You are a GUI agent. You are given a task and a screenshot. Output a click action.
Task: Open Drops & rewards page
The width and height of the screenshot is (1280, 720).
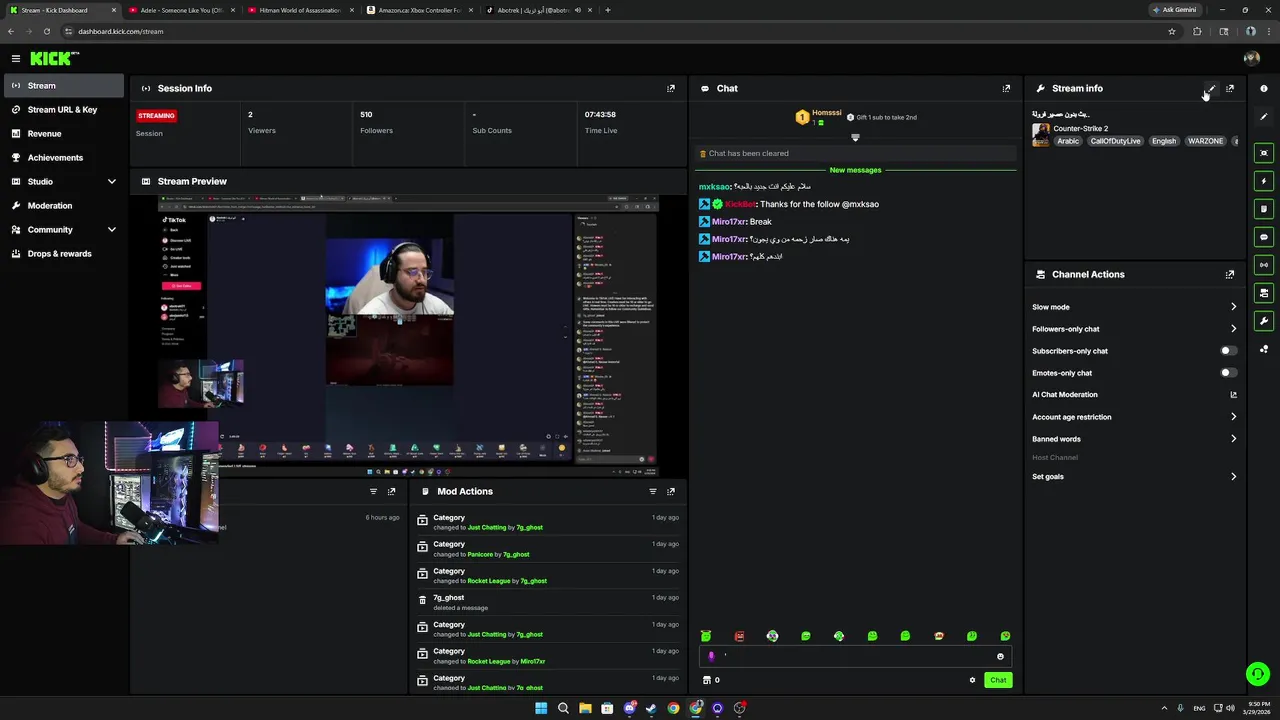point(64,254)
